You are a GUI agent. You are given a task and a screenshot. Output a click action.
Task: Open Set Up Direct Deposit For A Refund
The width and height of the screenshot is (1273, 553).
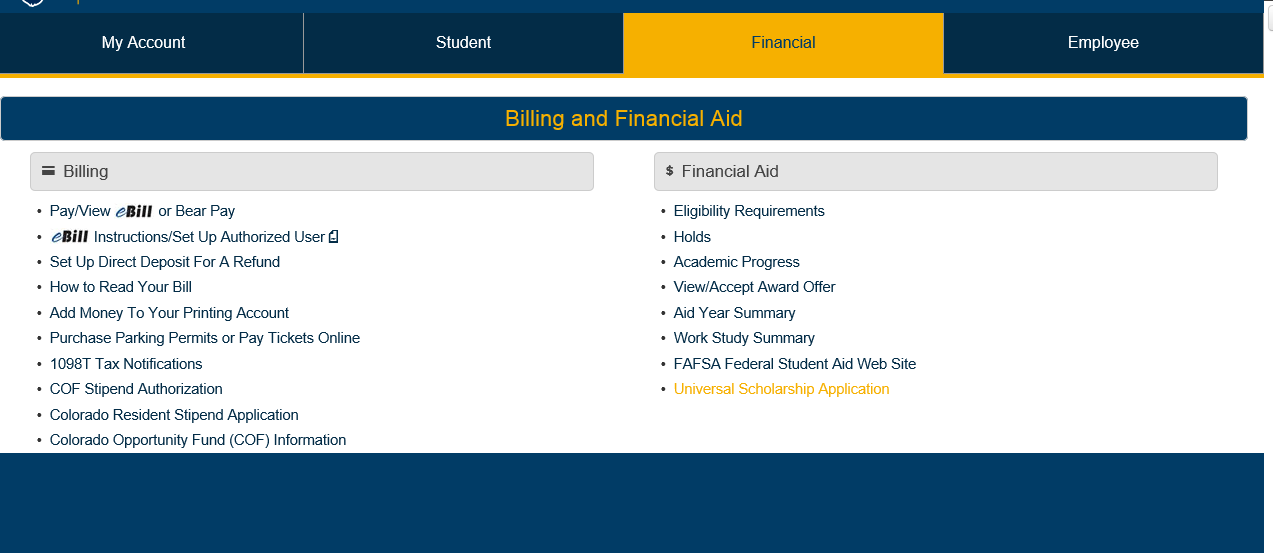point(165,262)
